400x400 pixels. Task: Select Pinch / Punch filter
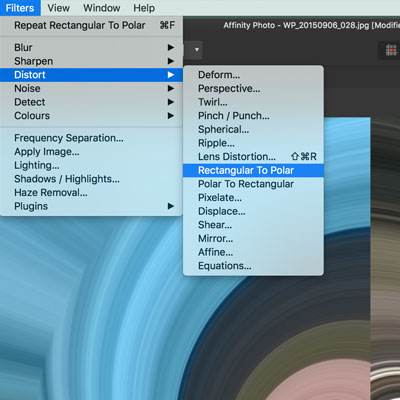(x=253, y=116)
